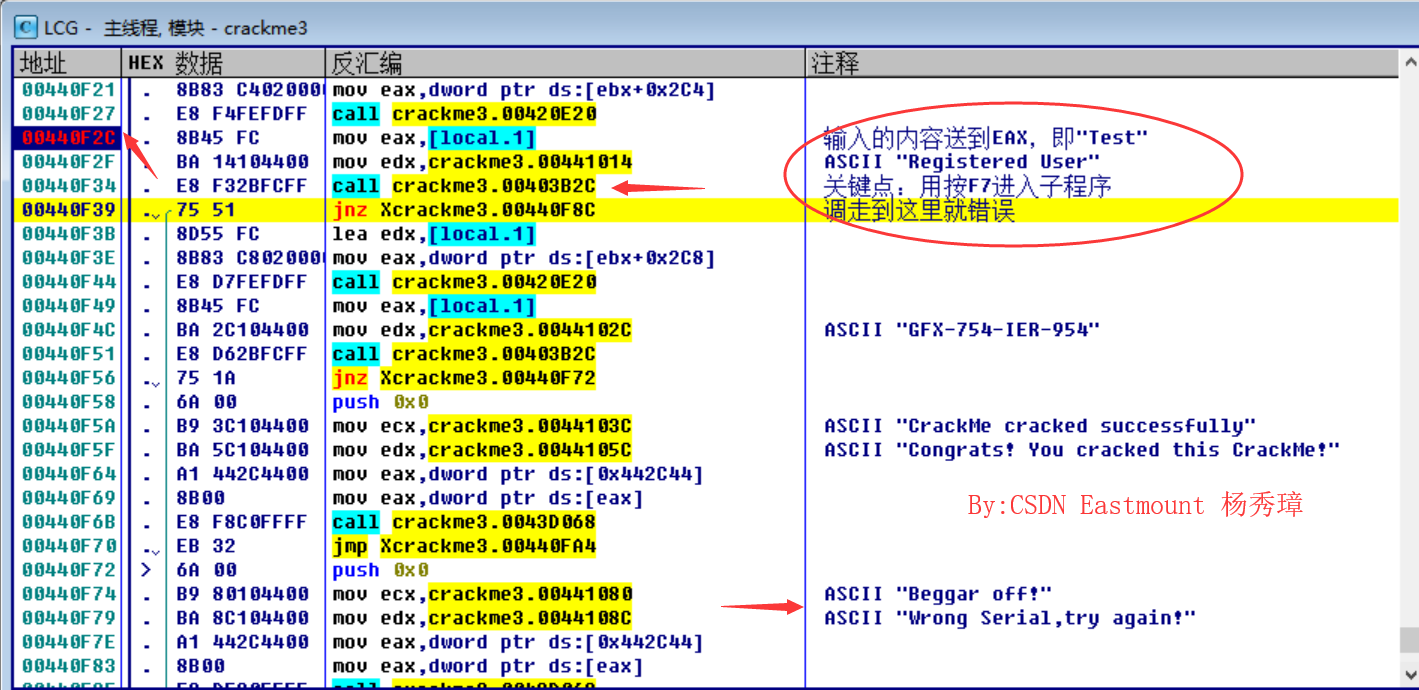The width and height of the screenshot is (1419, 690).
Task: Select the breakpoint address 00440F2C
Action: 69,138
